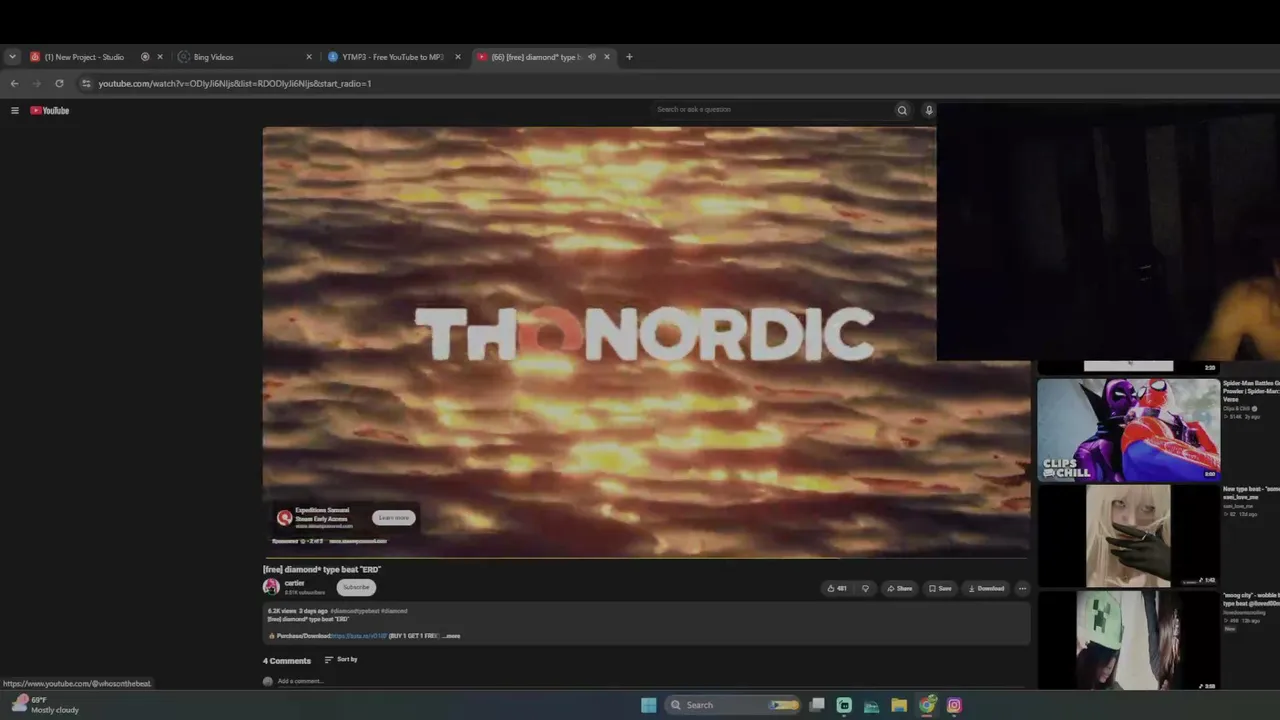
Task: Download the video
Action: click(986, 588)
